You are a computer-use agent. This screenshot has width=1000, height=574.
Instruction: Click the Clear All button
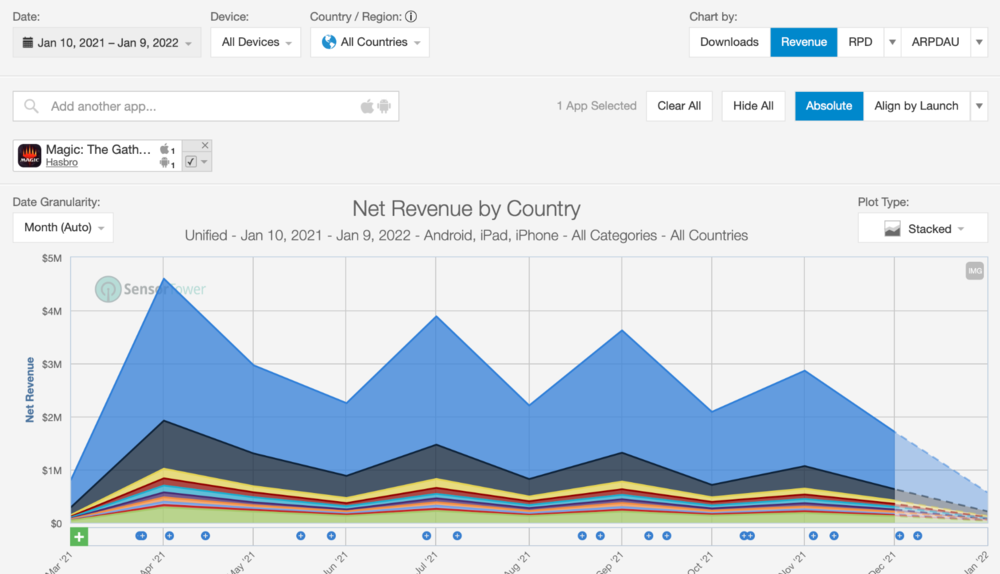(x=679, y=106)
